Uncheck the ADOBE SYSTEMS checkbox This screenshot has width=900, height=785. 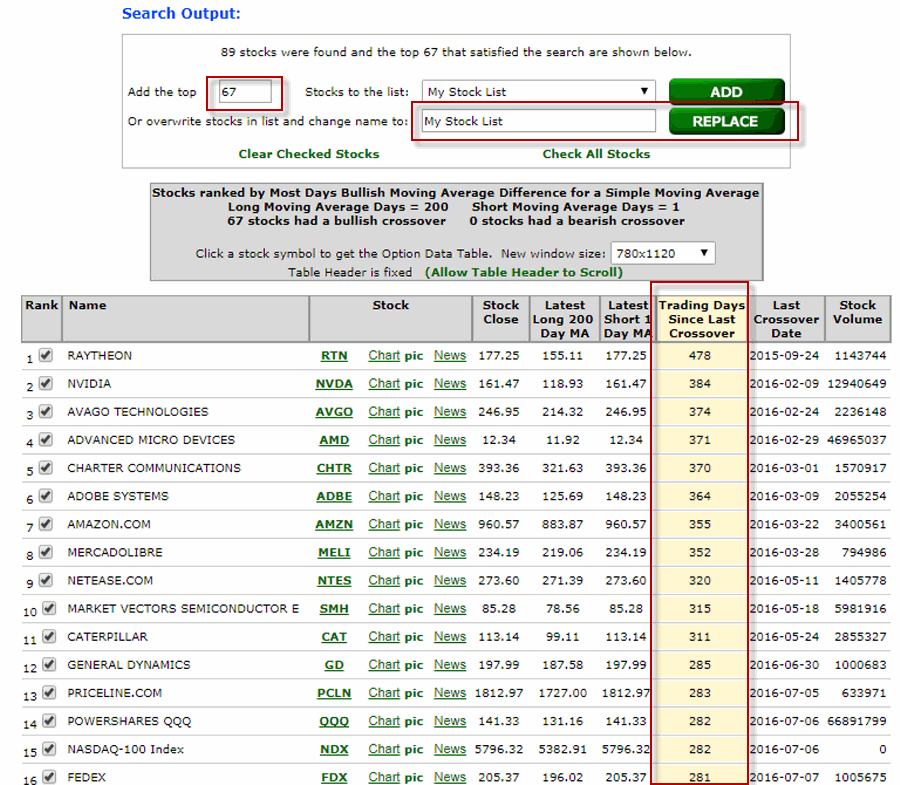[x=46, y=496]
